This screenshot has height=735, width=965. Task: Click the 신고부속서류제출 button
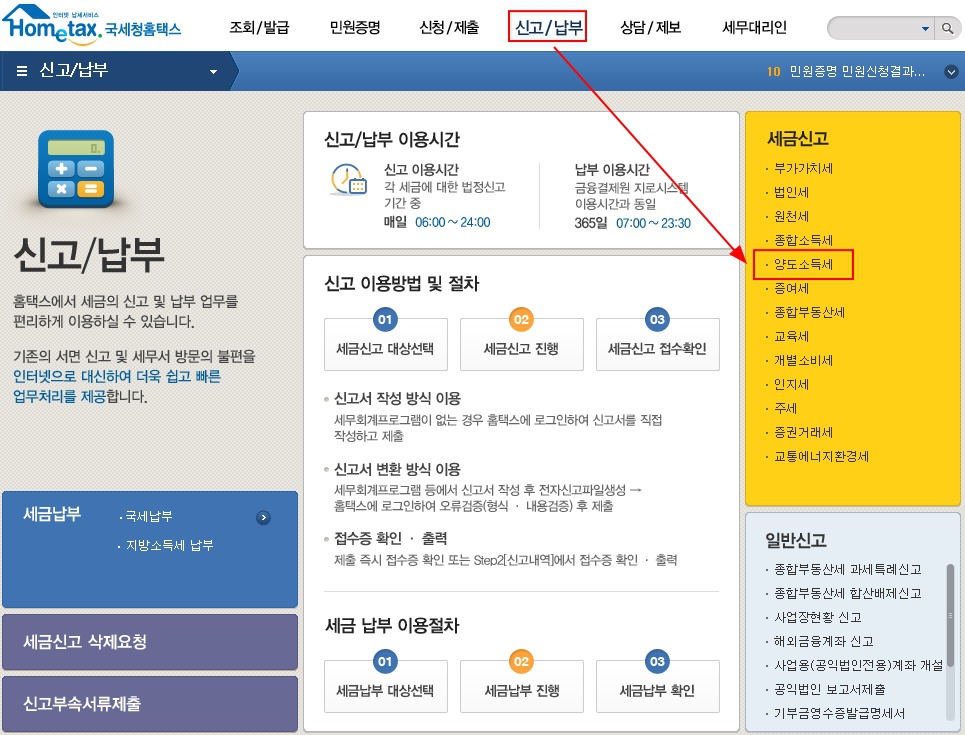click(x=150, y=704)
